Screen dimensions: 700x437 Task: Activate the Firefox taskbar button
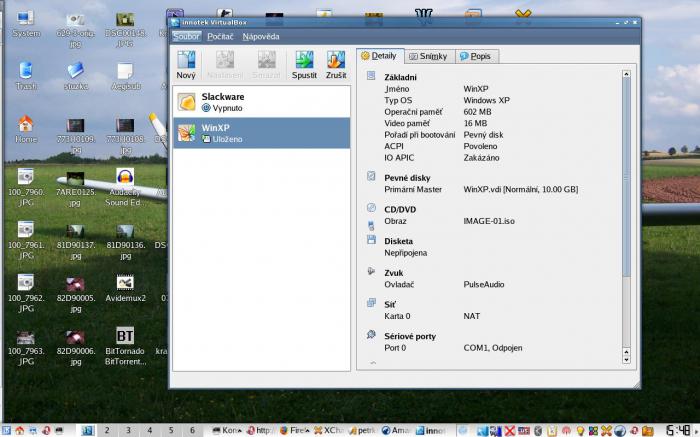pyautogui.click(x=295, y=431)
